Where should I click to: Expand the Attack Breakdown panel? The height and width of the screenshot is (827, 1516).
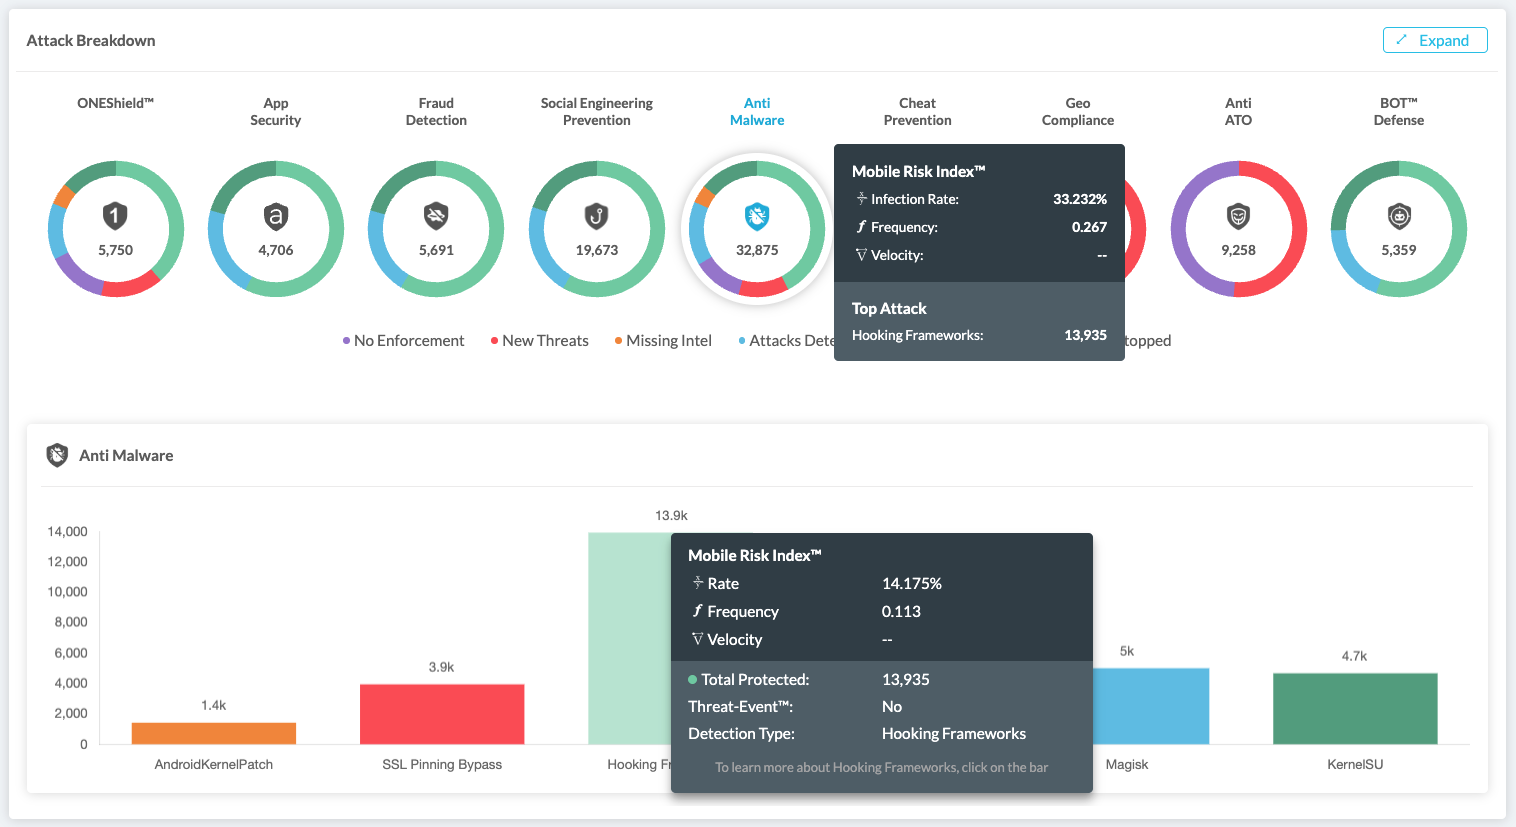1434,40
